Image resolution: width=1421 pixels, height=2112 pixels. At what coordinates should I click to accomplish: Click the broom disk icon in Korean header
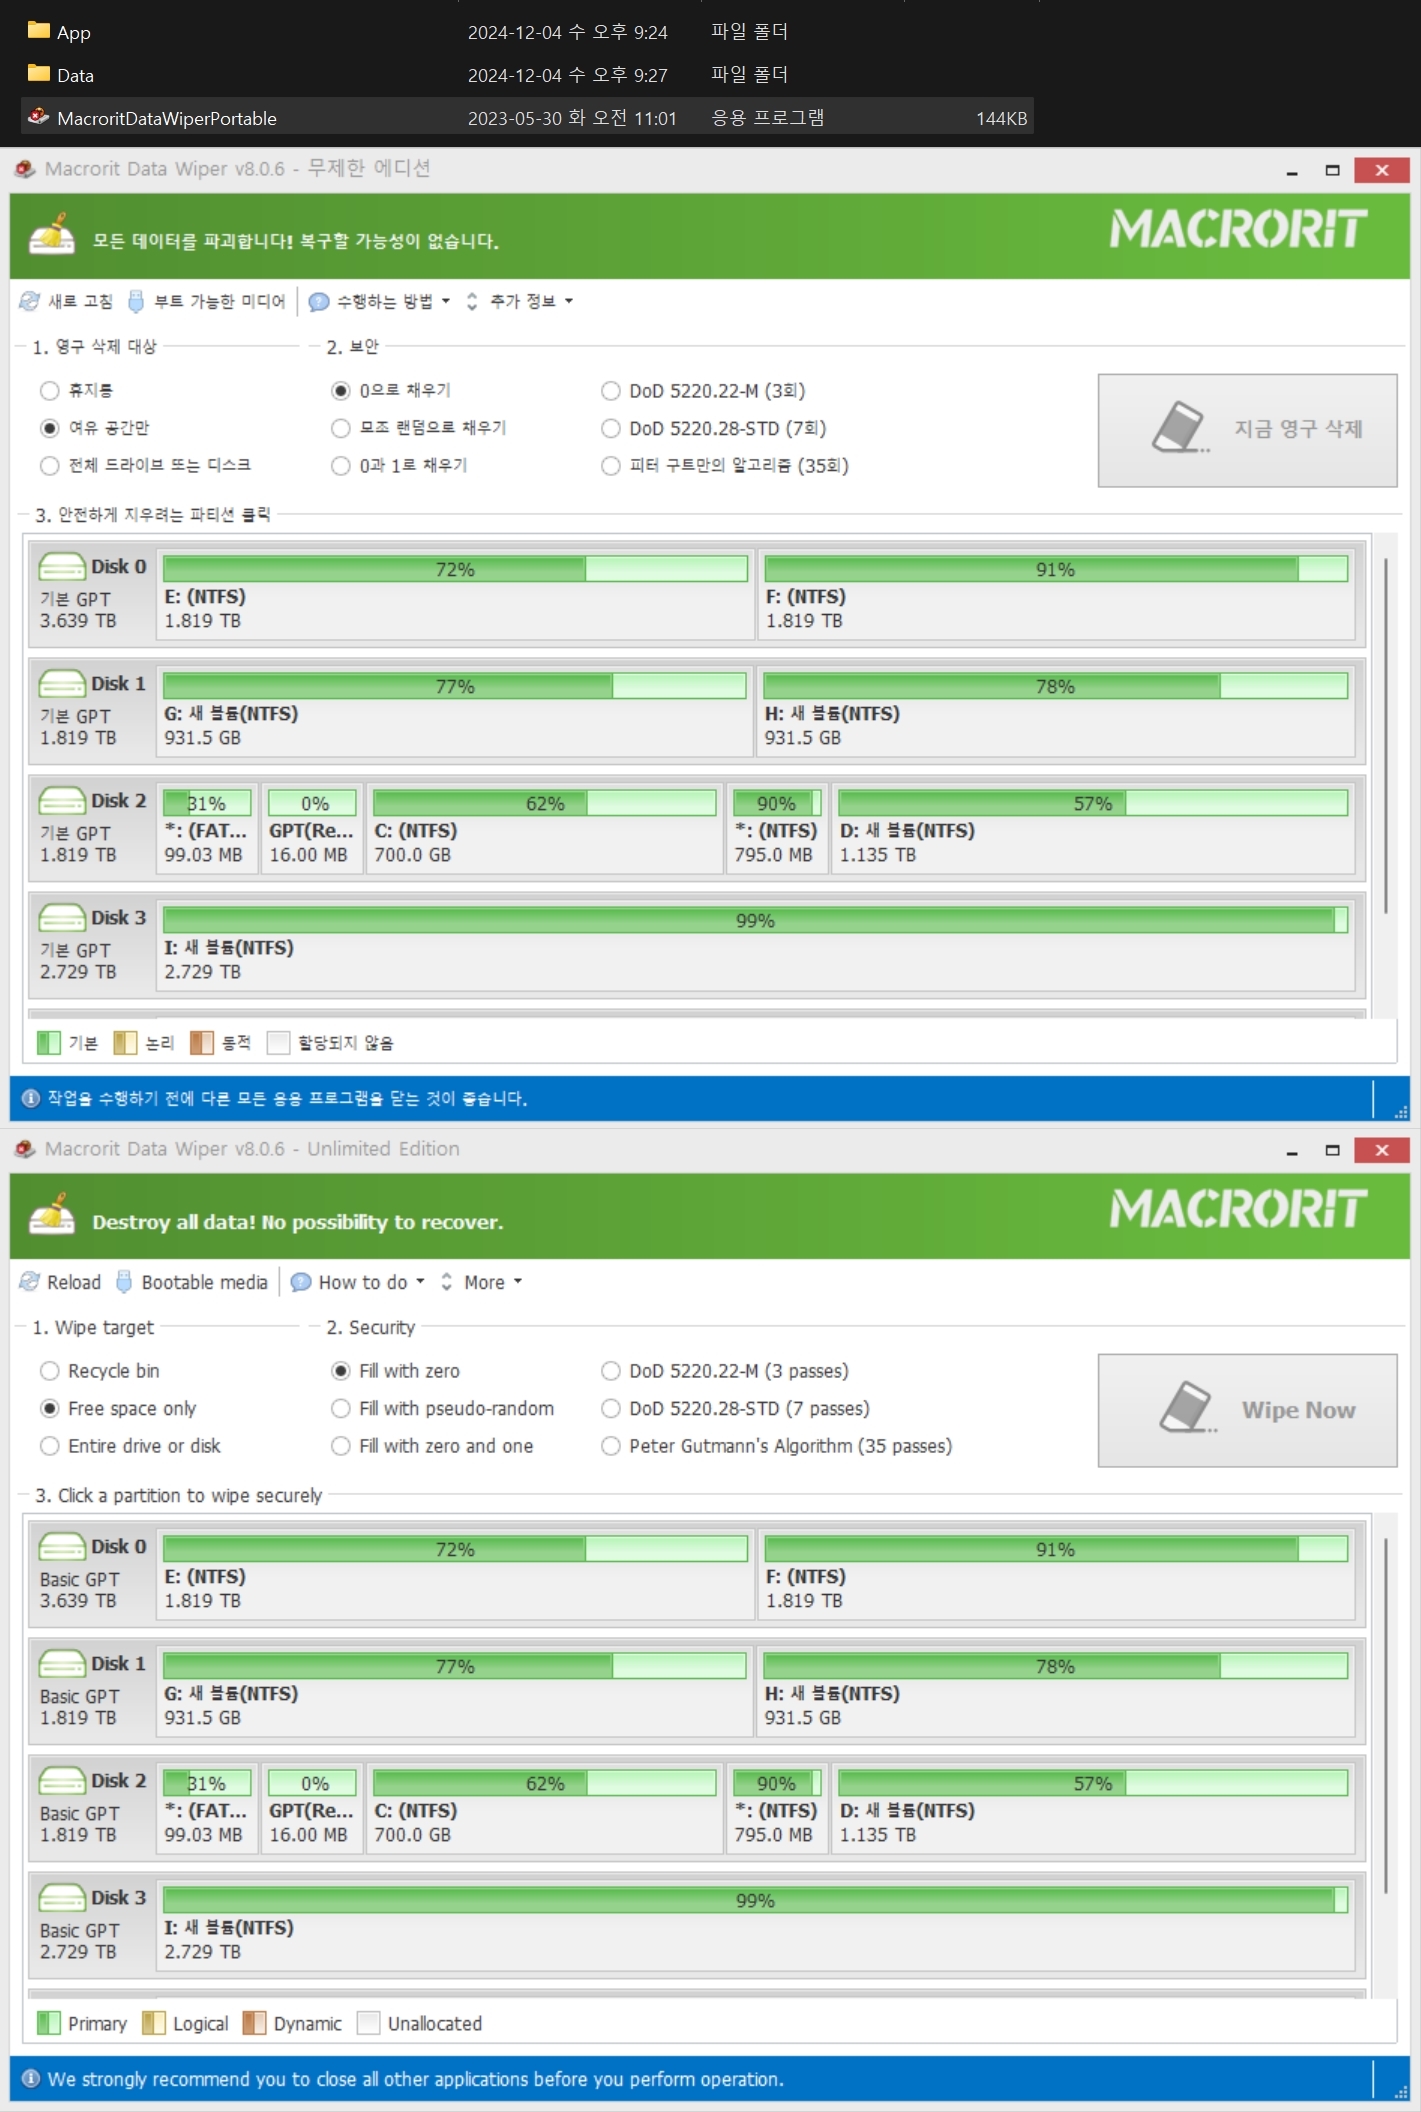tap(52, 233)
